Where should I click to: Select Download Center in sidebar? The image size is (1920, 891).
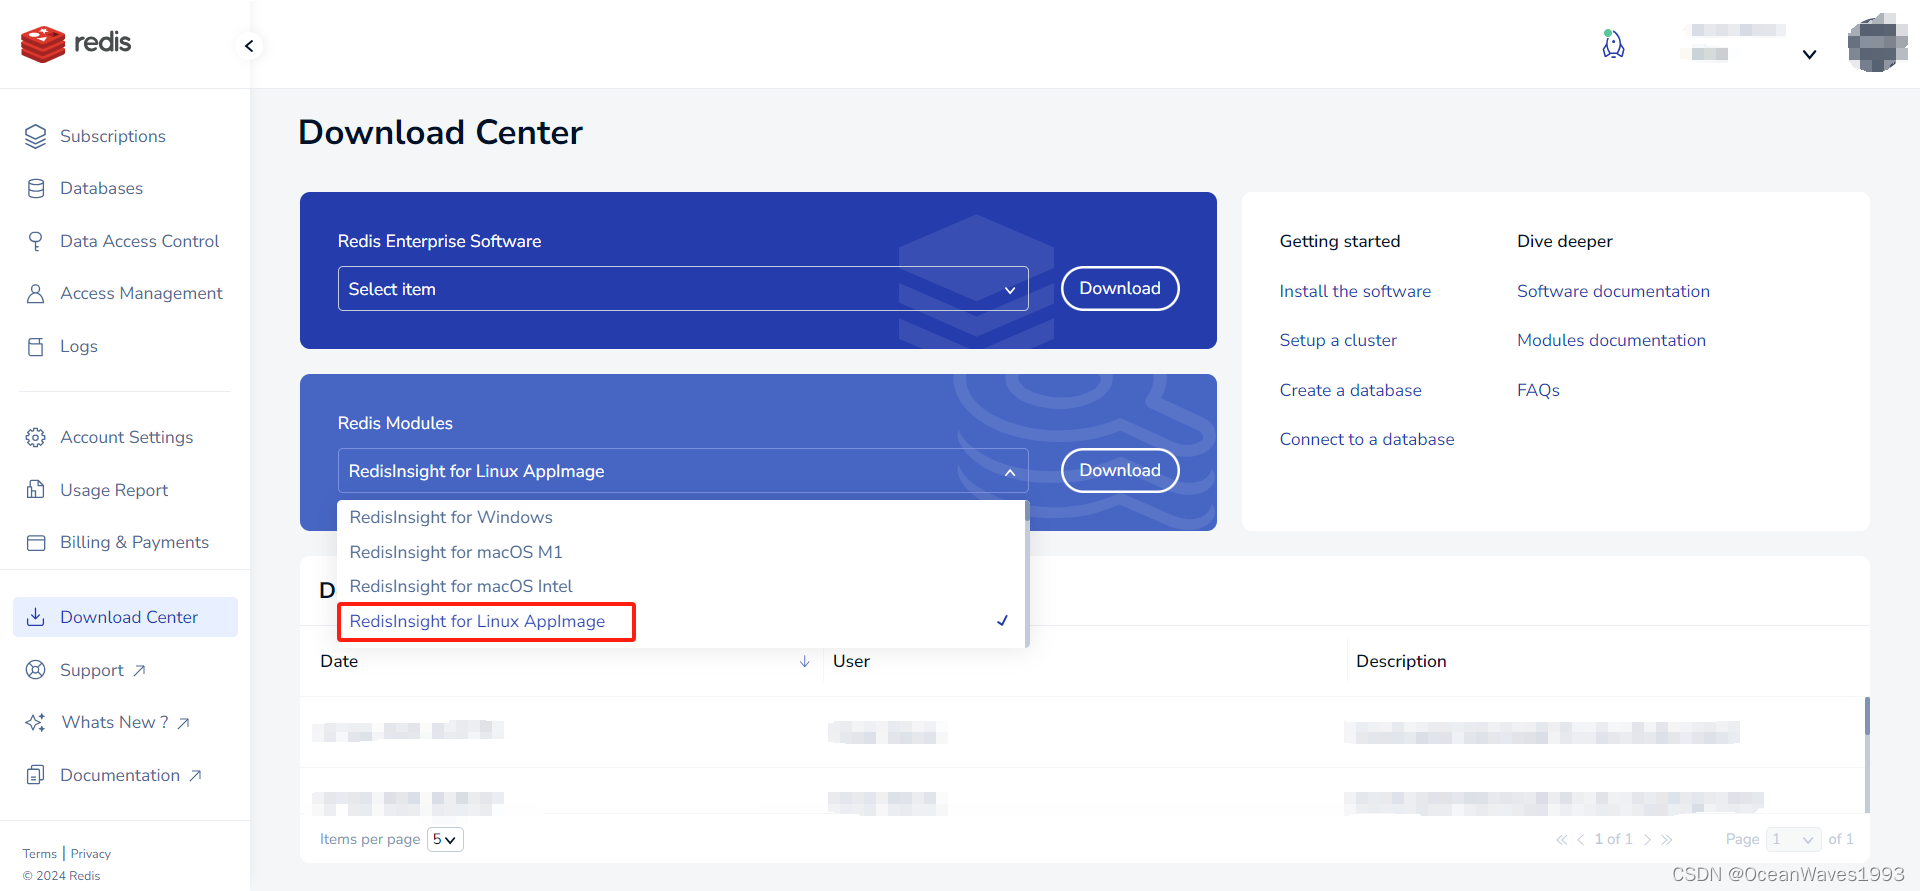(x=125, y=617)
